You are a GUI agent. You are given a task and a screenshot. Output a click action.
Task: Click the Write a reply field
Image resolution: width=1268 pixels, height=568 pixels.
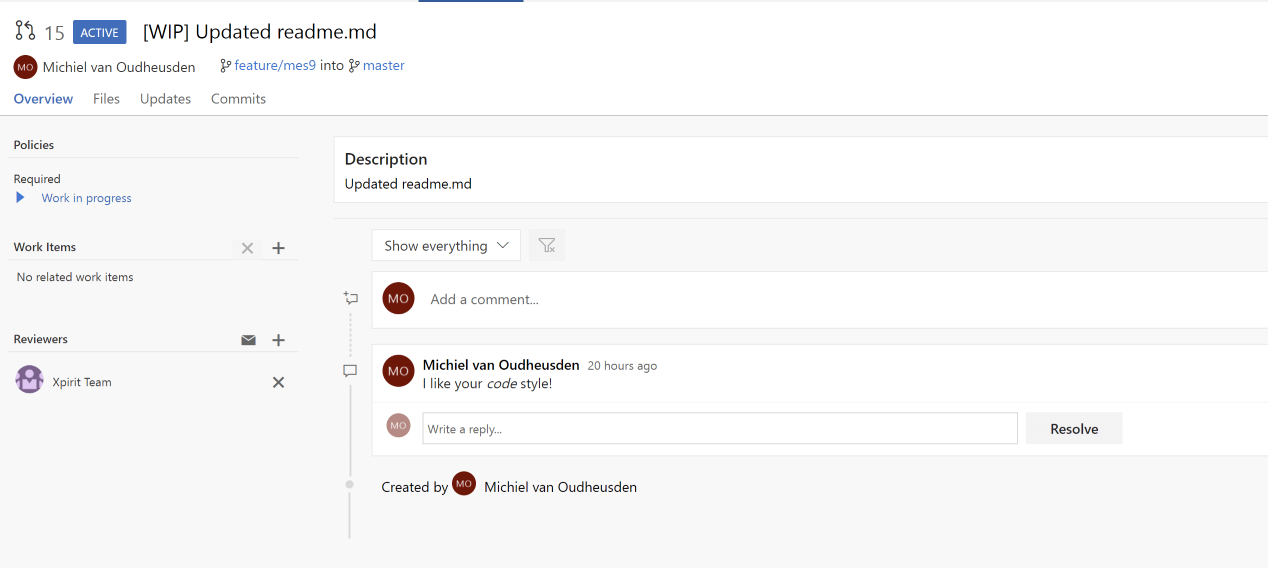(x=719, y=429)
